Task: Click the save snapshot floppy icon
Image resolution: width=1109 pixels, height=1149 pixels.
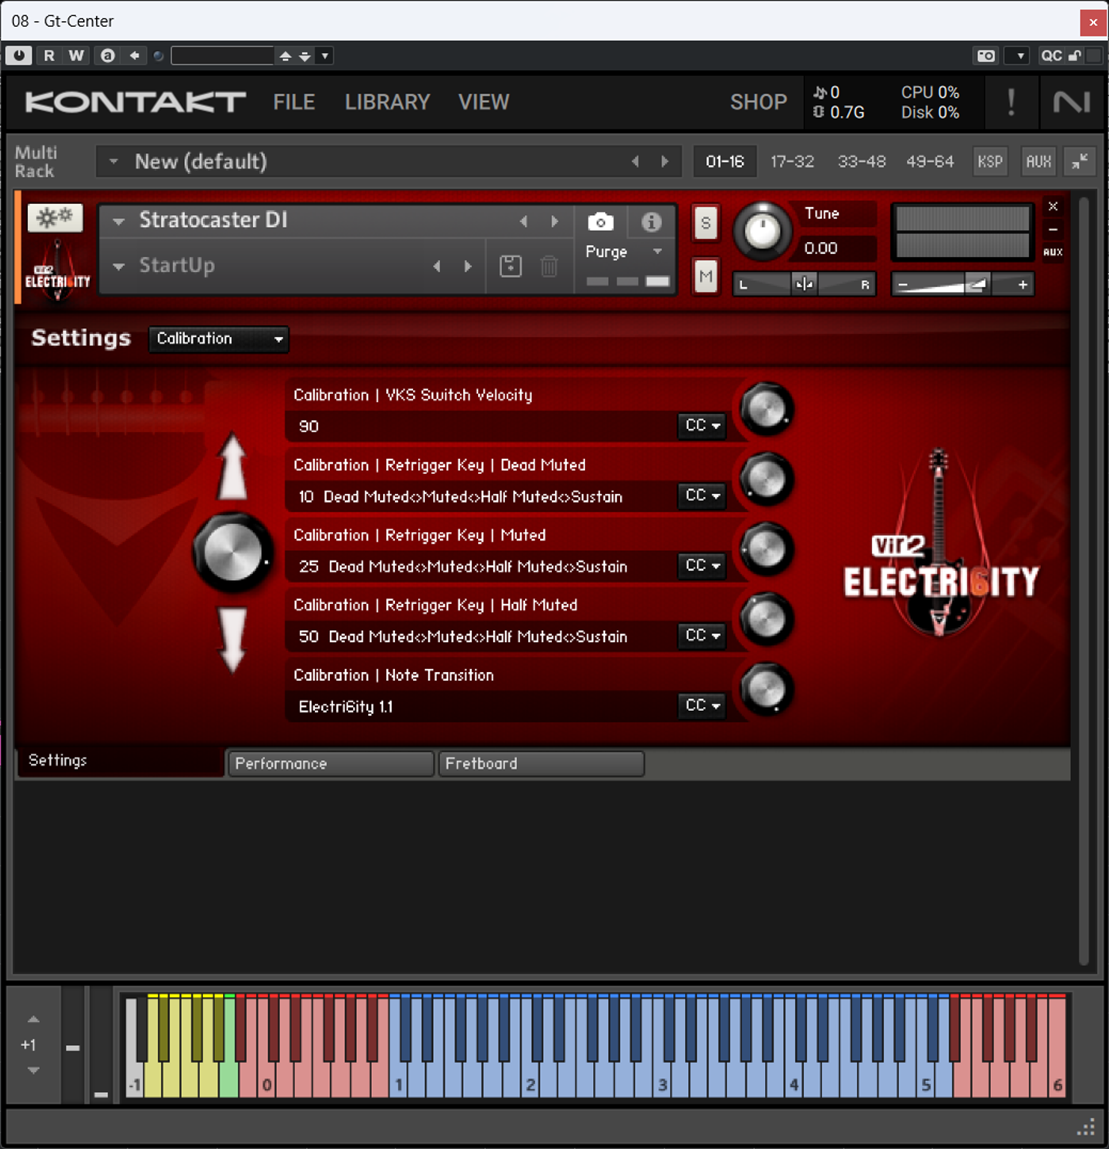Action: (x=510, y=266)
